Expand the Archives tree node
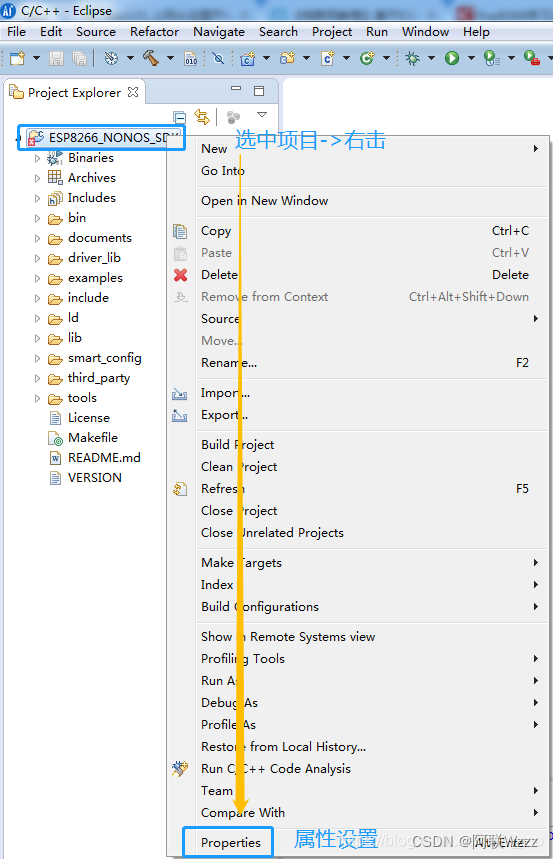Screen dimensions: 553x859 tap(37, 178)
